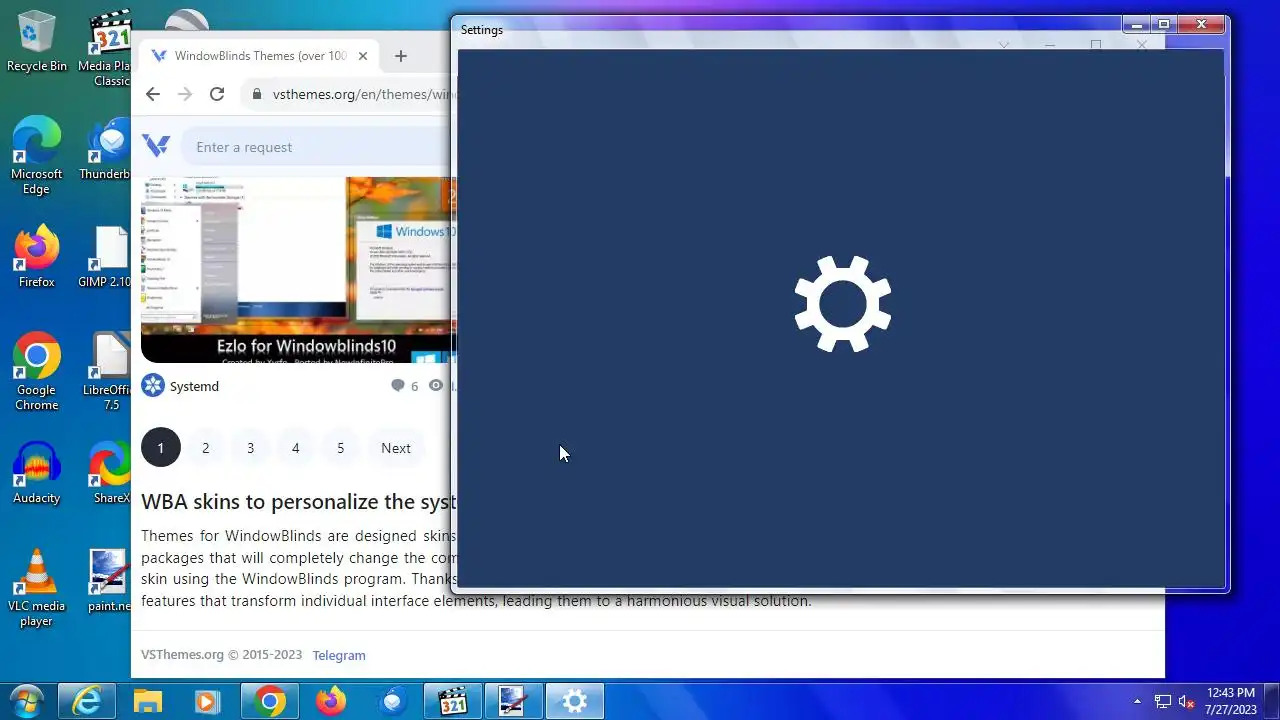Reload the vsthemes page in Chrome
This screenshot has height=720, width=1280.
click(216, 94)
